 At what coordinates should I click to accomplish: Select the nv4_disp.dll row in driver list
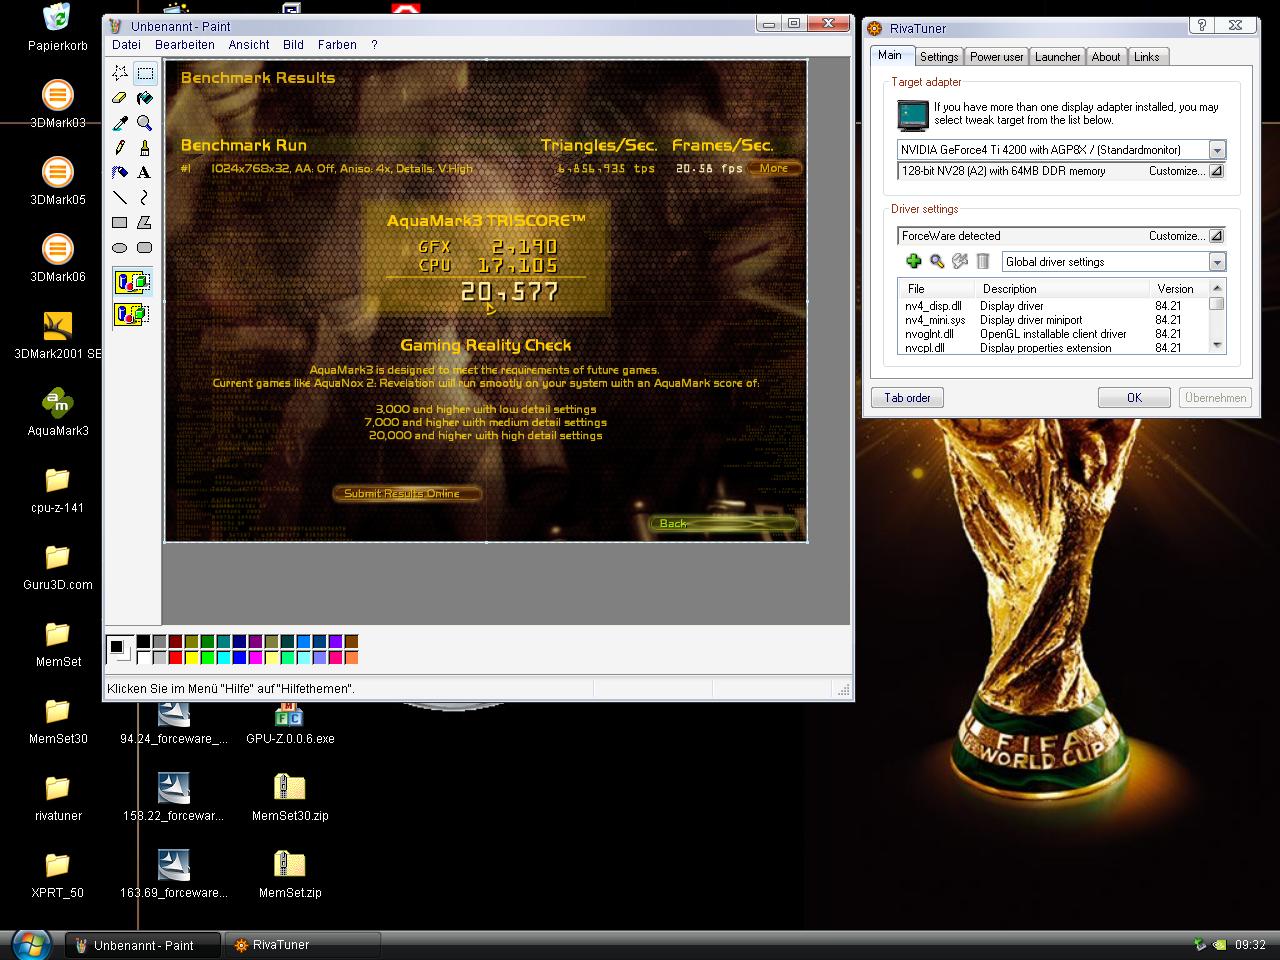1052,306
